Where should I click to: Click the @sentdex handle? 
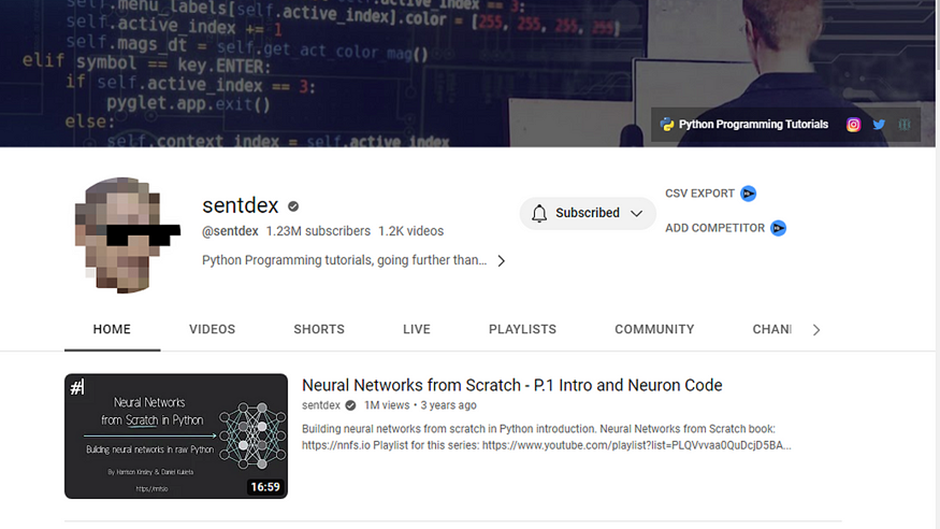pyautogui.click(x=230, y=231)
